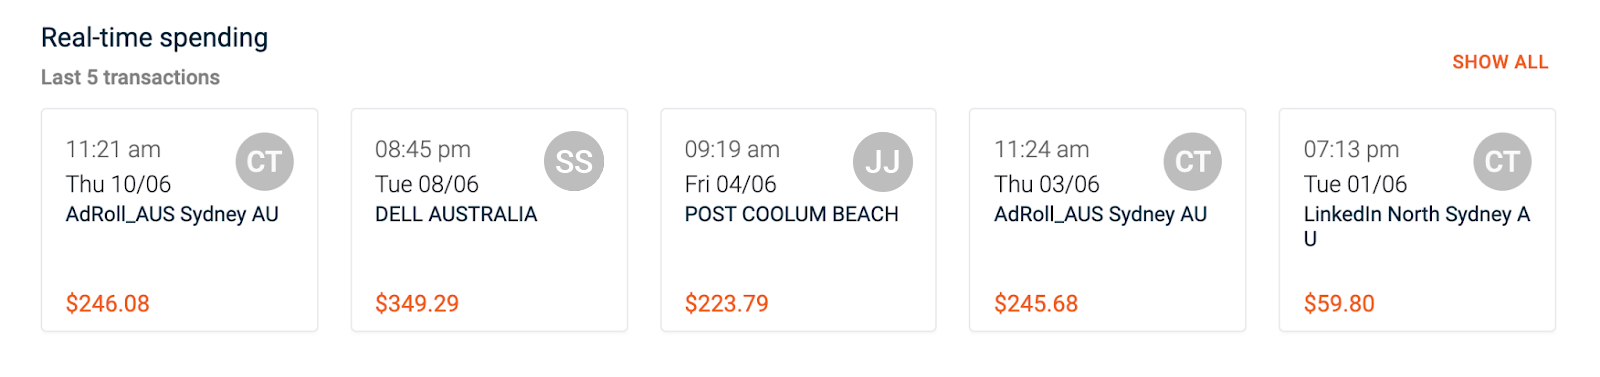
Task: Select the $349.29 amount for Dell Australia
Action: click(417, 303)
